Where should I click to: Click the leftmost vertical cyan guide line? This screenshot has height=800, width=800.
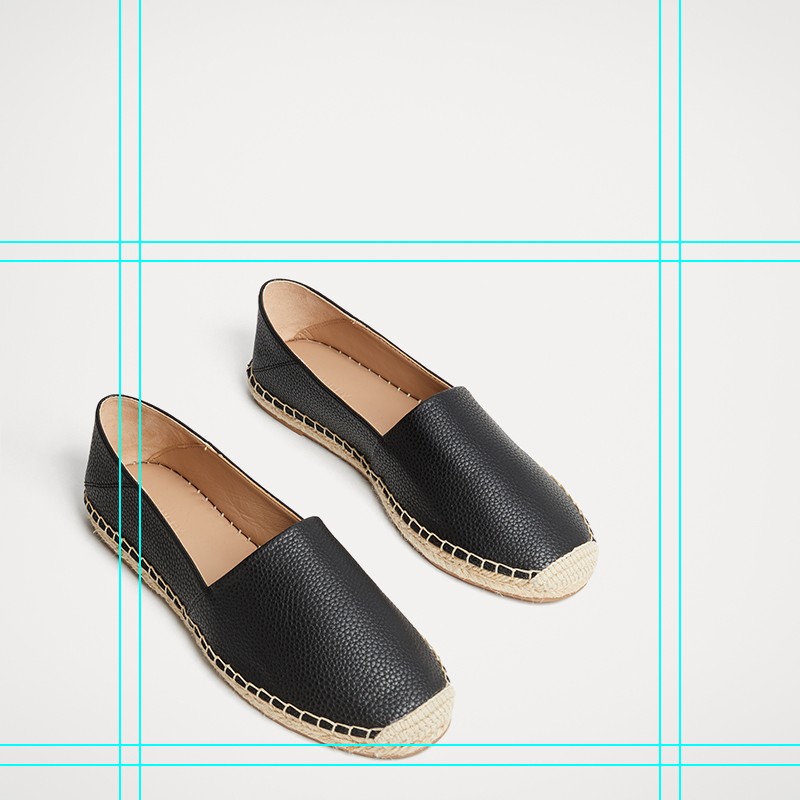tap(120, 150)
